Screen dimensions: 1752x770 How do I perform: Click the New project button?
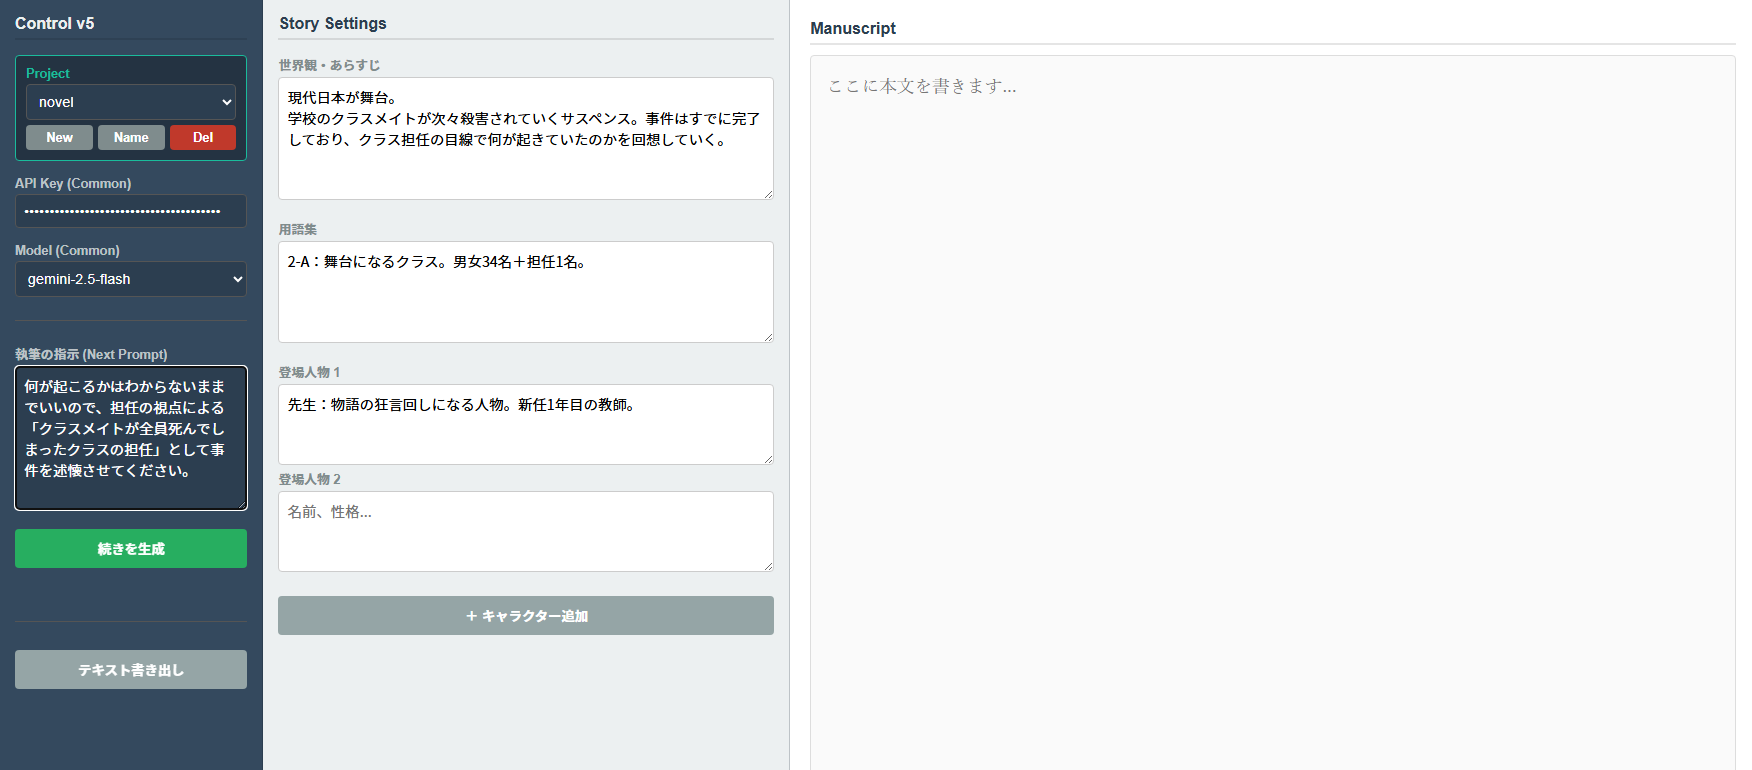[59, 138]
